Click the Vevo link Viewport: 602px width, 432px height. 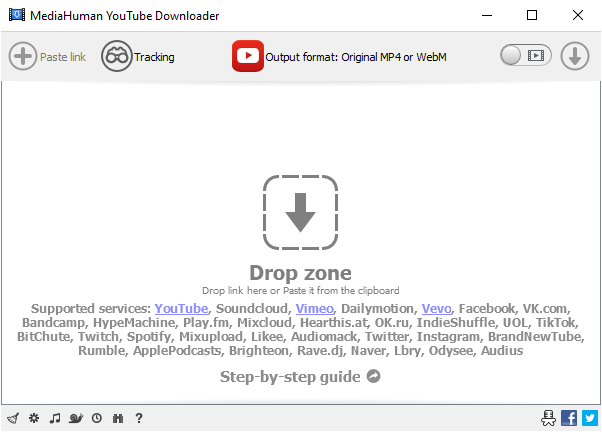click(436, 308)
